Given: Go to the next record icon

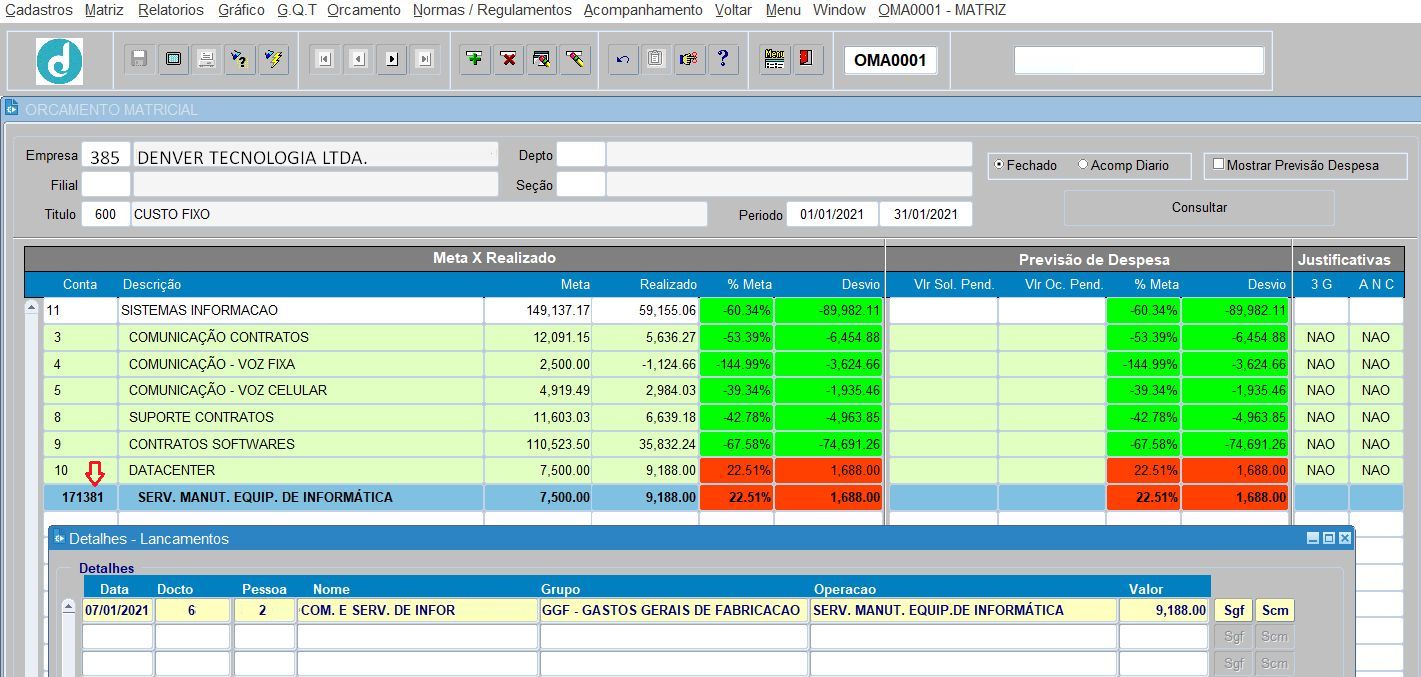Looking at the screenshot, I should pyautogui.click(x=391, y=59).
